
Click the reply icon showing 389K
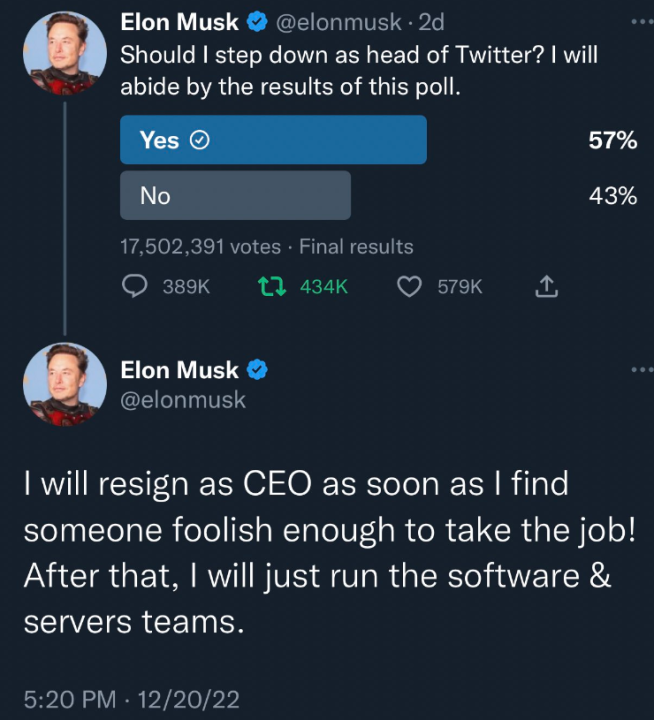click(135, 287)
